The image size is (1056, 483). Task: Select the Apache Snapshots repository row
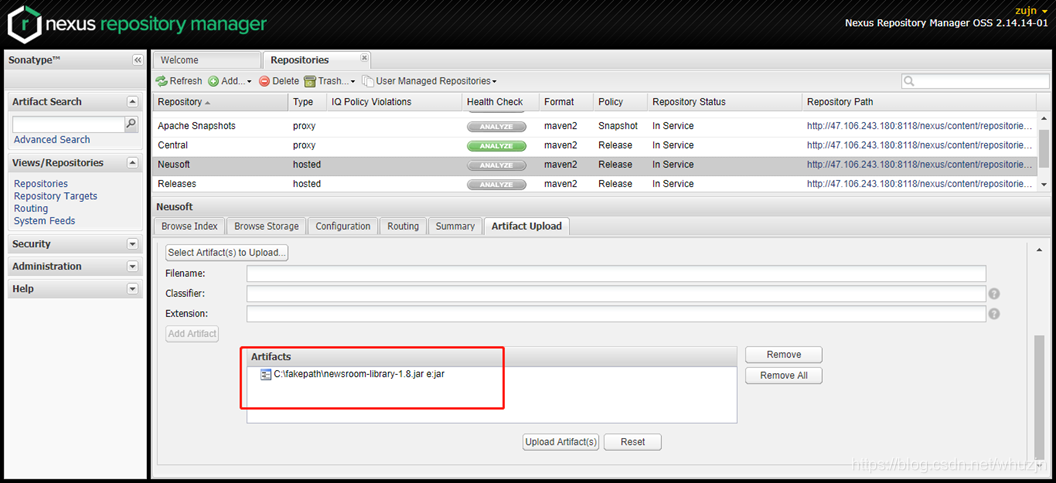(595, 126)
